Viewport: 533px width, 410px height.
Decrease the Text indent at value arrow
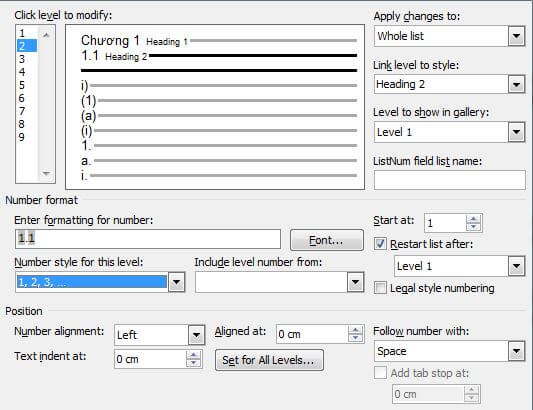(x=193, y=363)
